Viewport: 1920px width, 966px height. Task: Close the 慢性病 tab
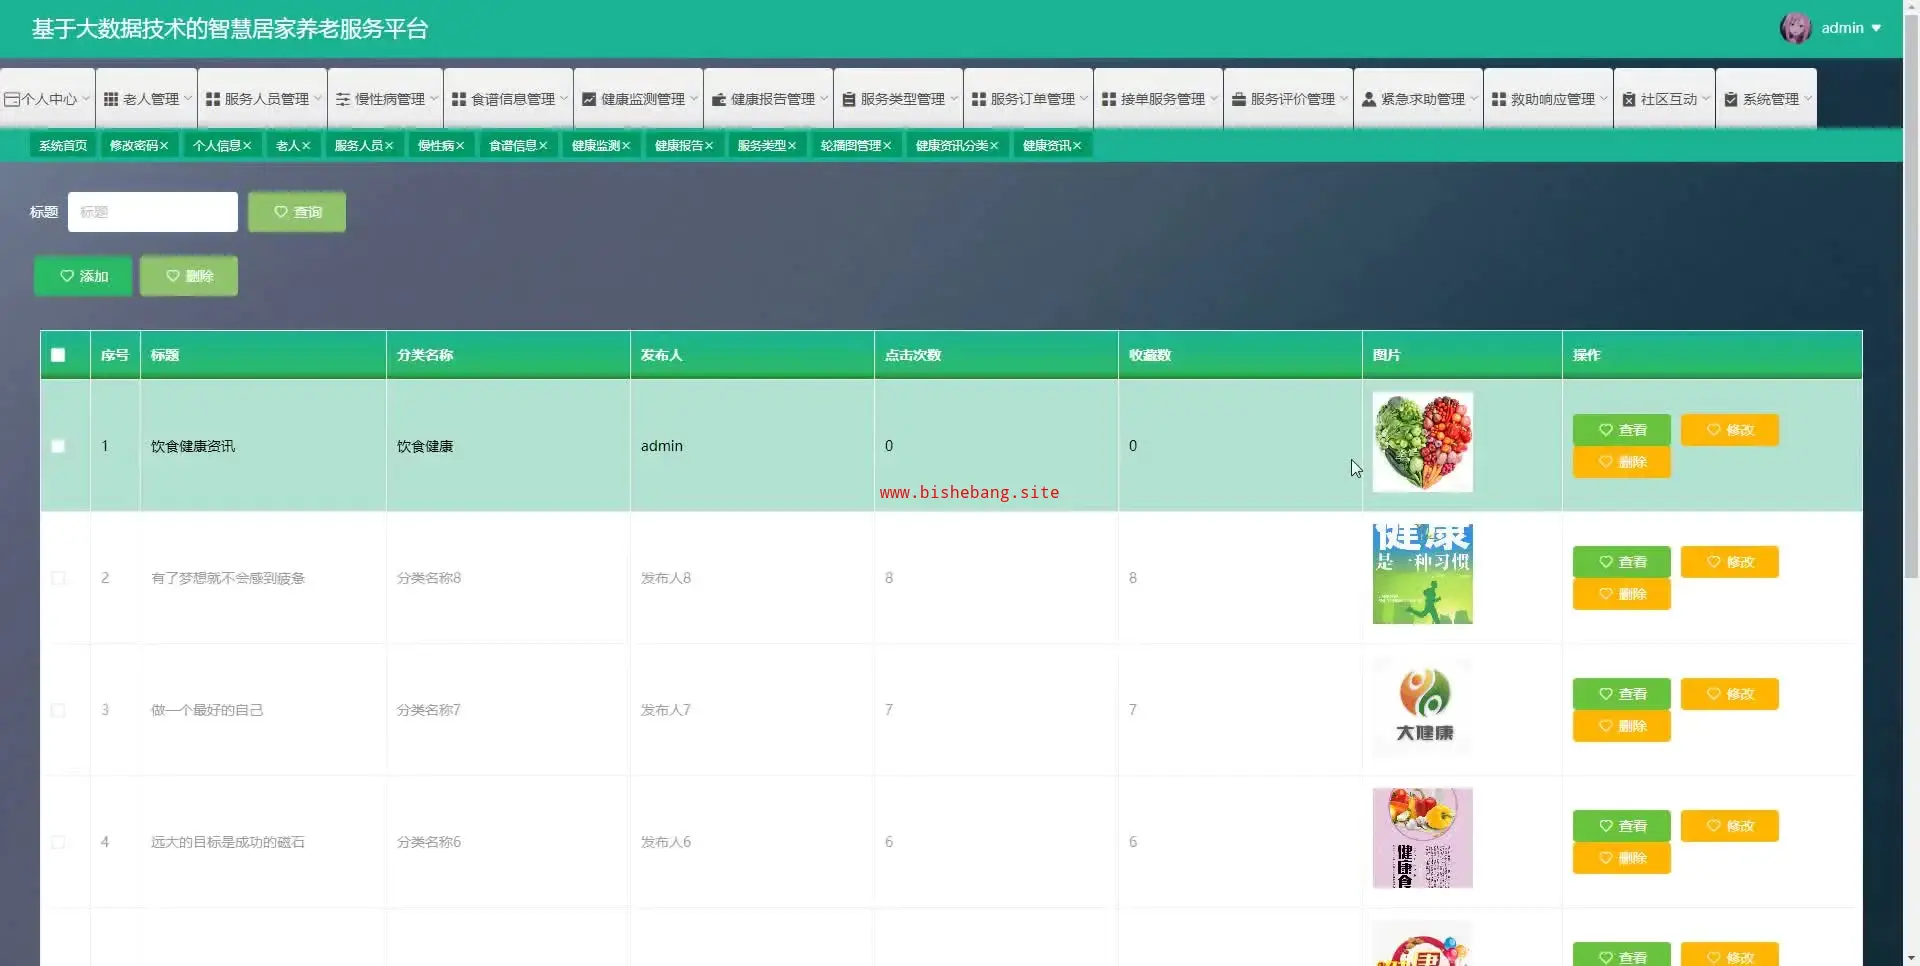point(460,146)
